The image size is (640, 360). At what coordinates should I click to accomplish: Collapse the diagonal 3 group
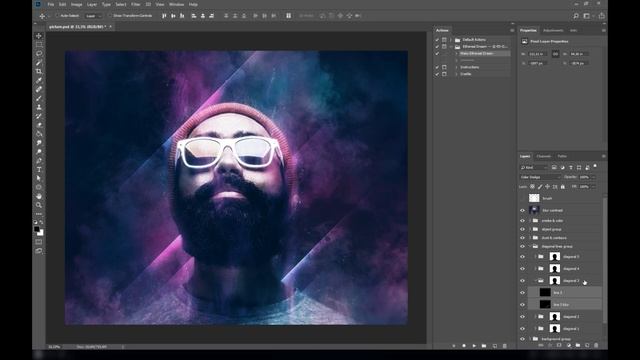point(536,281)
